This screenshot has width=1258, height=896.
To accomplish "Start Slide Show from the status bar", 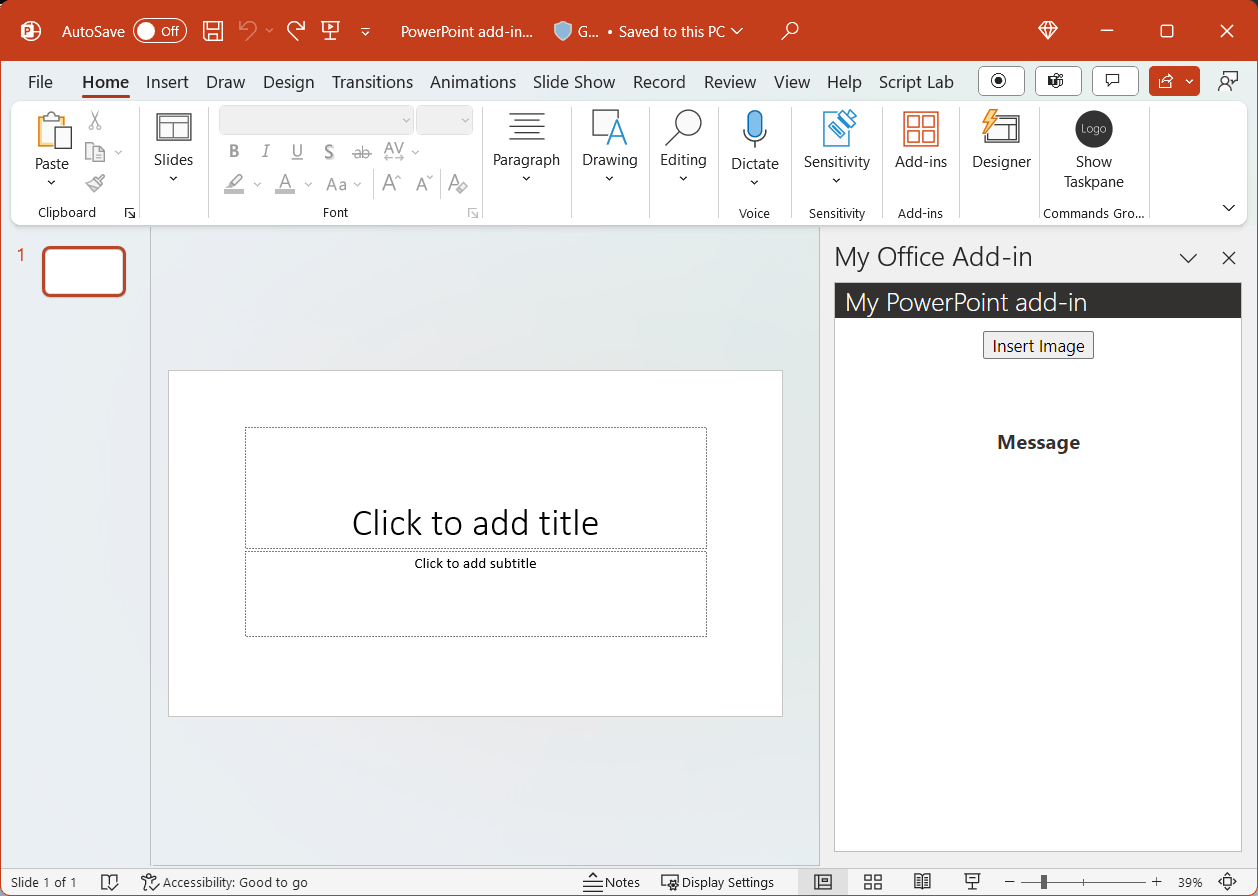I will 972,882.
